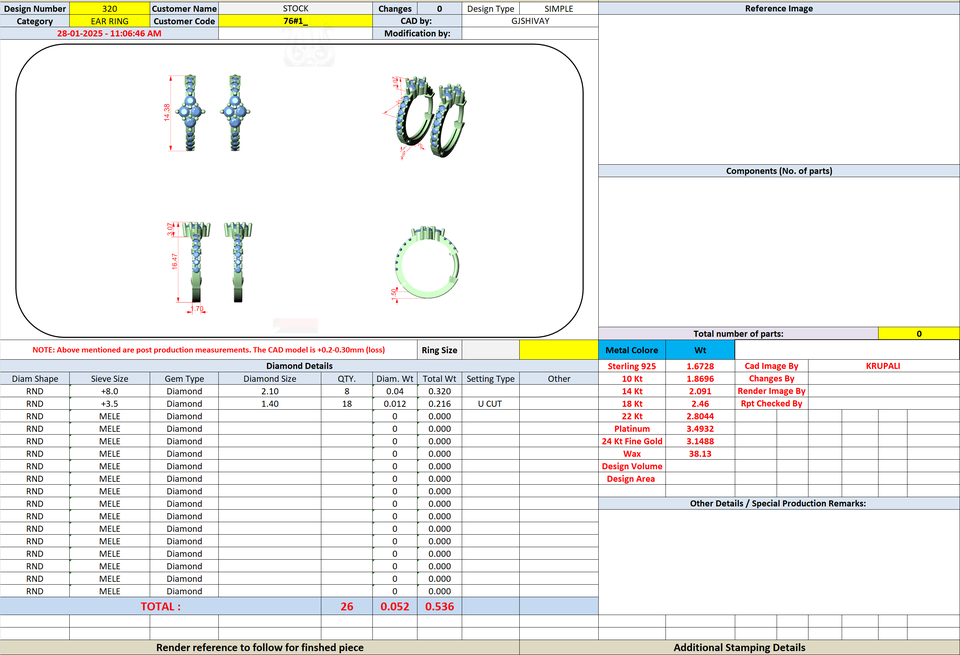Click the Render Image By label
Screen dimensions: 960x655
click(x=771, y=391)
